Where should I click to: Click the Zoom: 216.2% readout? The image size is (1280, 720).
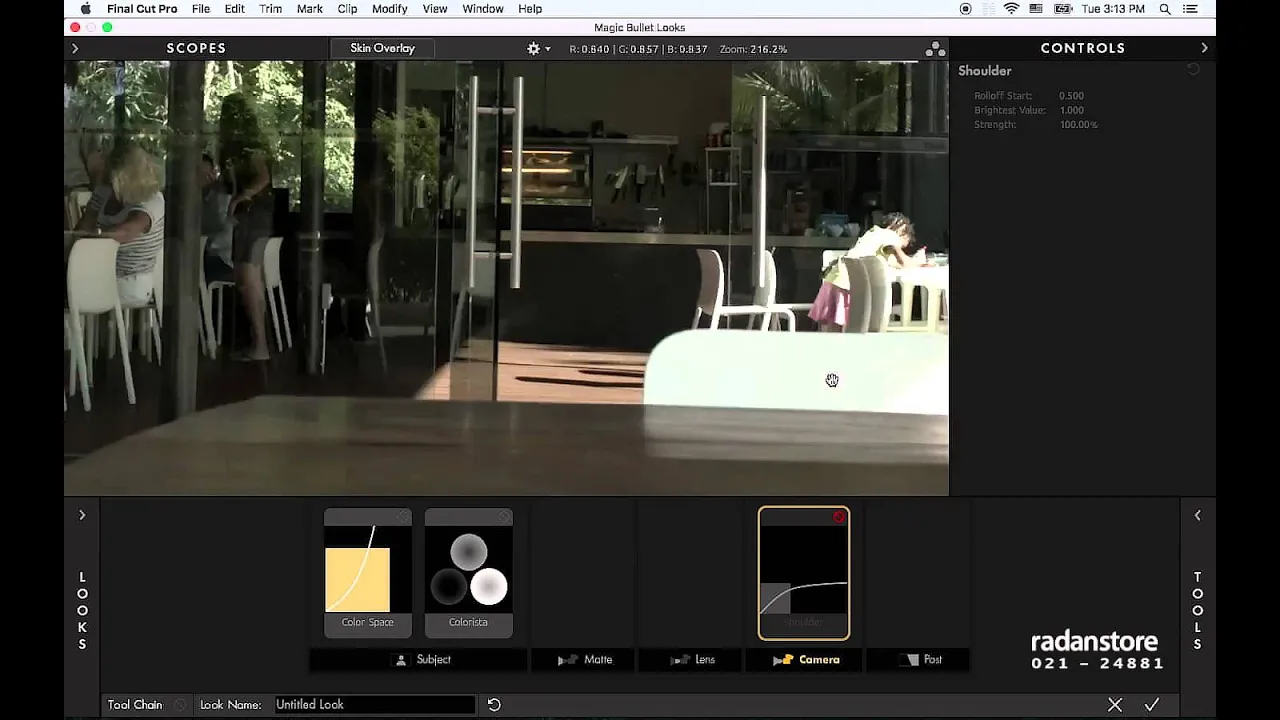pos(753,49)
